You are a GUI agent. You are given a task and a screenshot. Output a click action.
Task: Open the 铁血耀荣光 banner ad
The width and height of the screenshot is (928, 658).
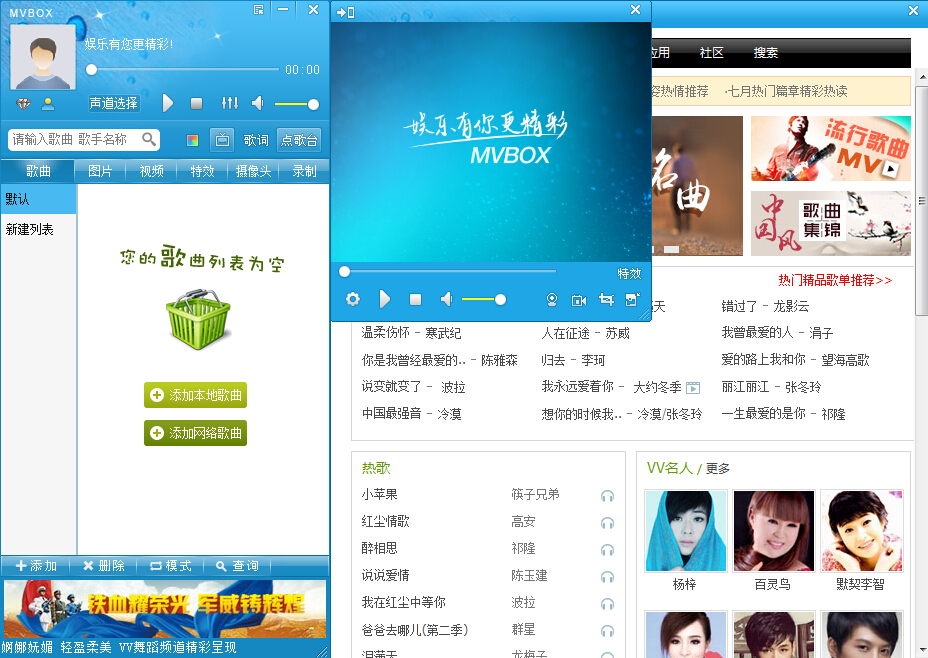pyautogui.click(x=165, y=609)
